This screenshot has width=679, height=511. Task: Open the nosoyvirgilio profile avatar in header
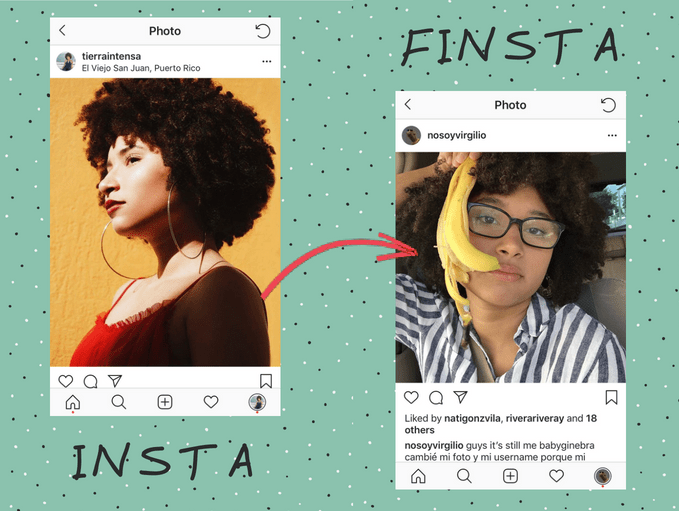click(411, 136)
